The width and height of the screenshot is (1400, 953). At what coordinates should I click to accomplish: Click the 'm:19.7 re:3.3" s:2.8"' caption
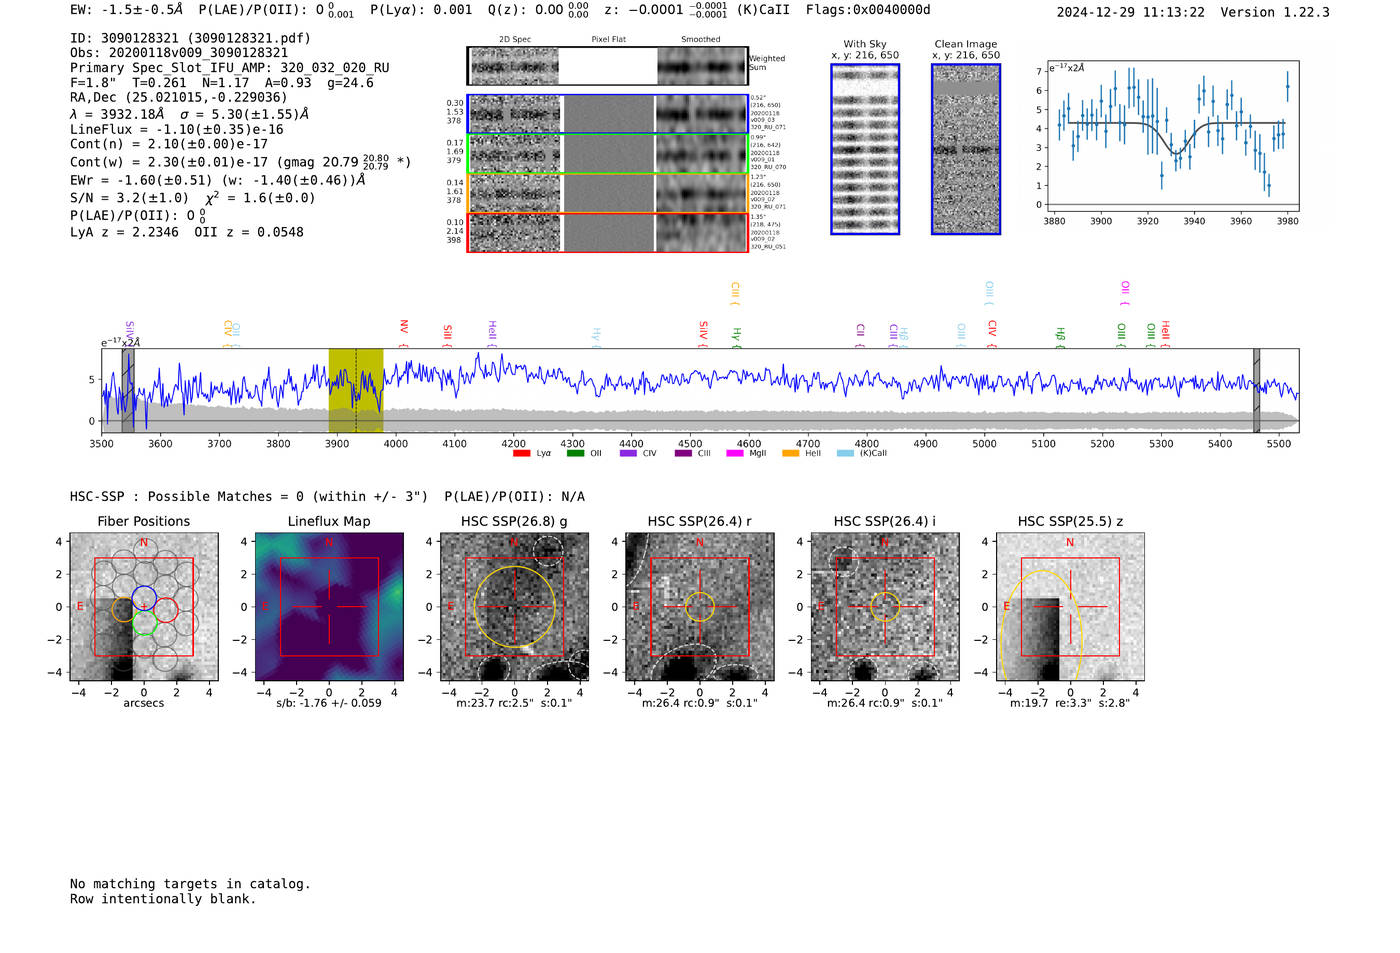click(x=1070, y=703)
